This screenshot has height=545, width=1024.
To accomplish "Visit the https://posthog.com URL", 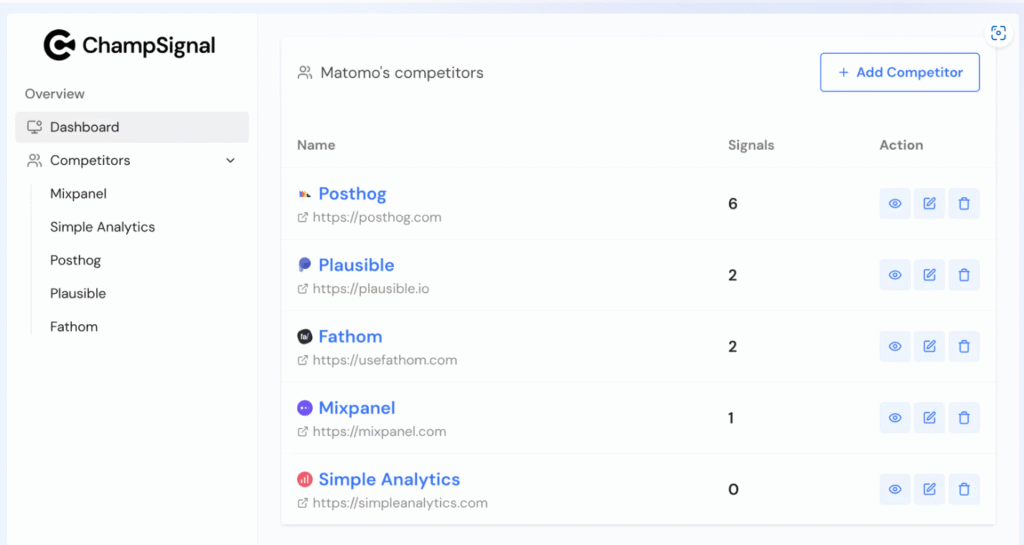I will (x=377, y=217).
